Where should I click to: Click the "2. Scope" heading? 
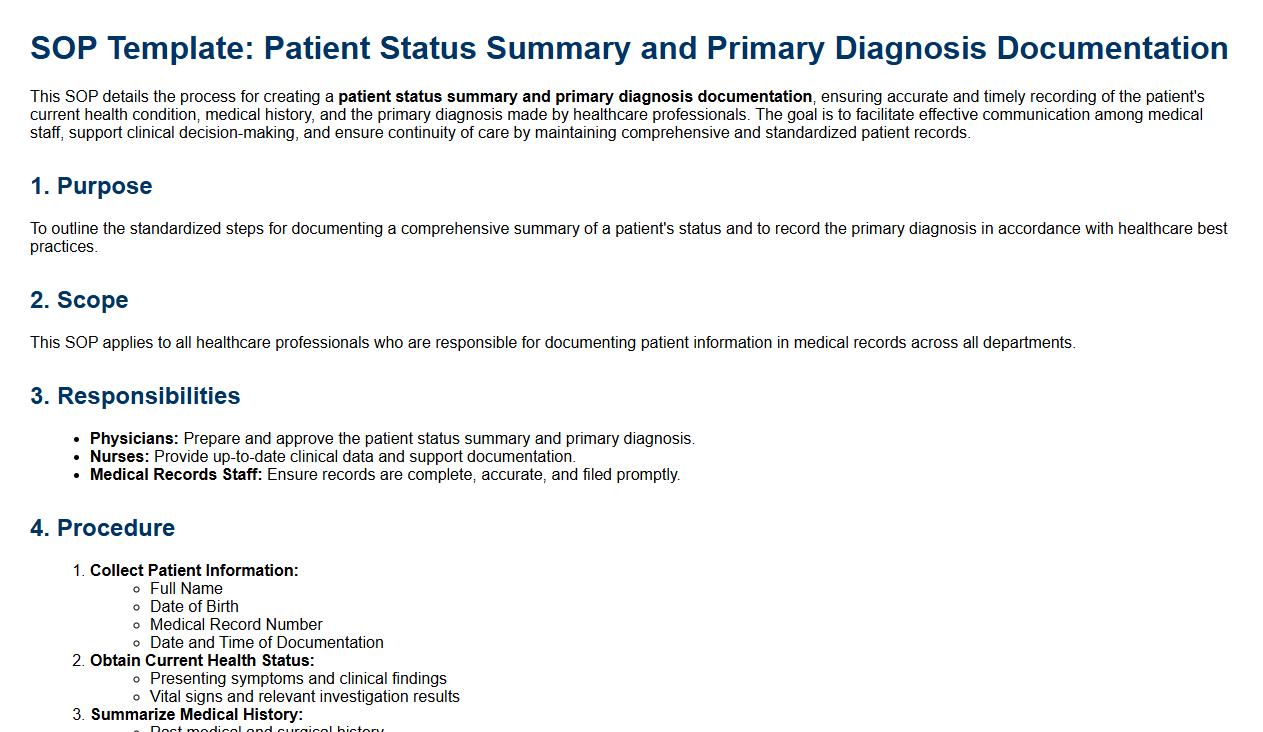click(79, 300)
